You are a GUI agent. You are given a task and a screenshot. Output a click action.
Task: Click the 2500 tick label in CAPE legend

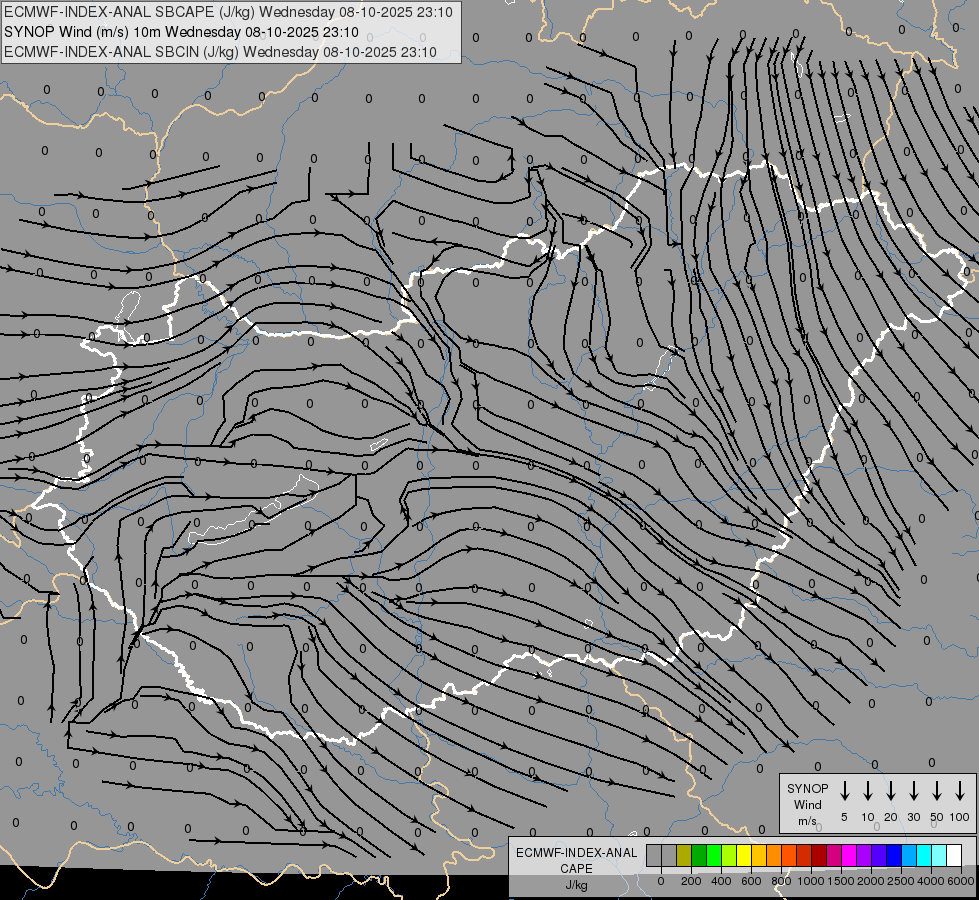pos(901,881)
